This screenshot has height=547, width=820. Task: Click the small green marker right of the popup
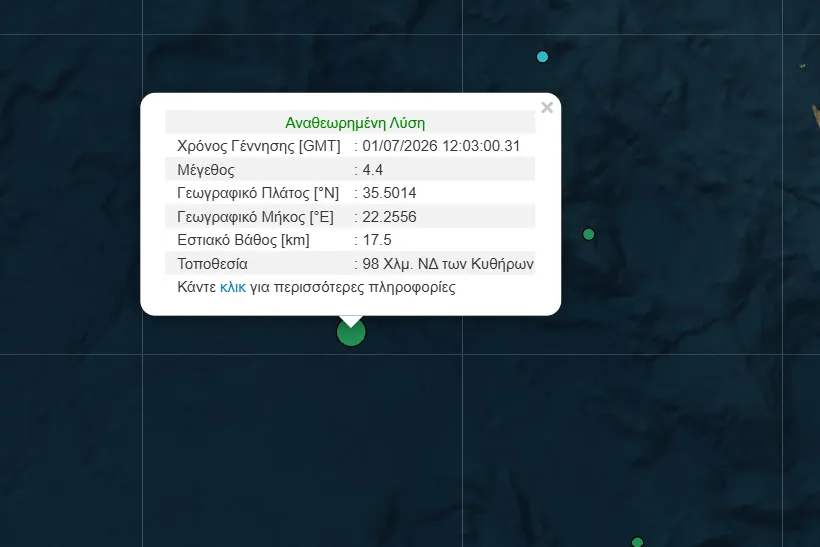[588, 234]
